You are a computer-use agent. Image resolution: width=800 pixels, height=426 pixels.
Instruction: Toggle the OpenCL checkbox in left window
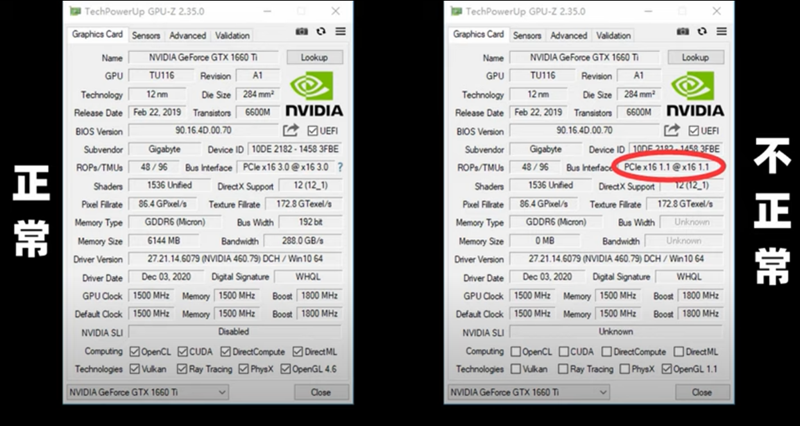coord(135,352)
